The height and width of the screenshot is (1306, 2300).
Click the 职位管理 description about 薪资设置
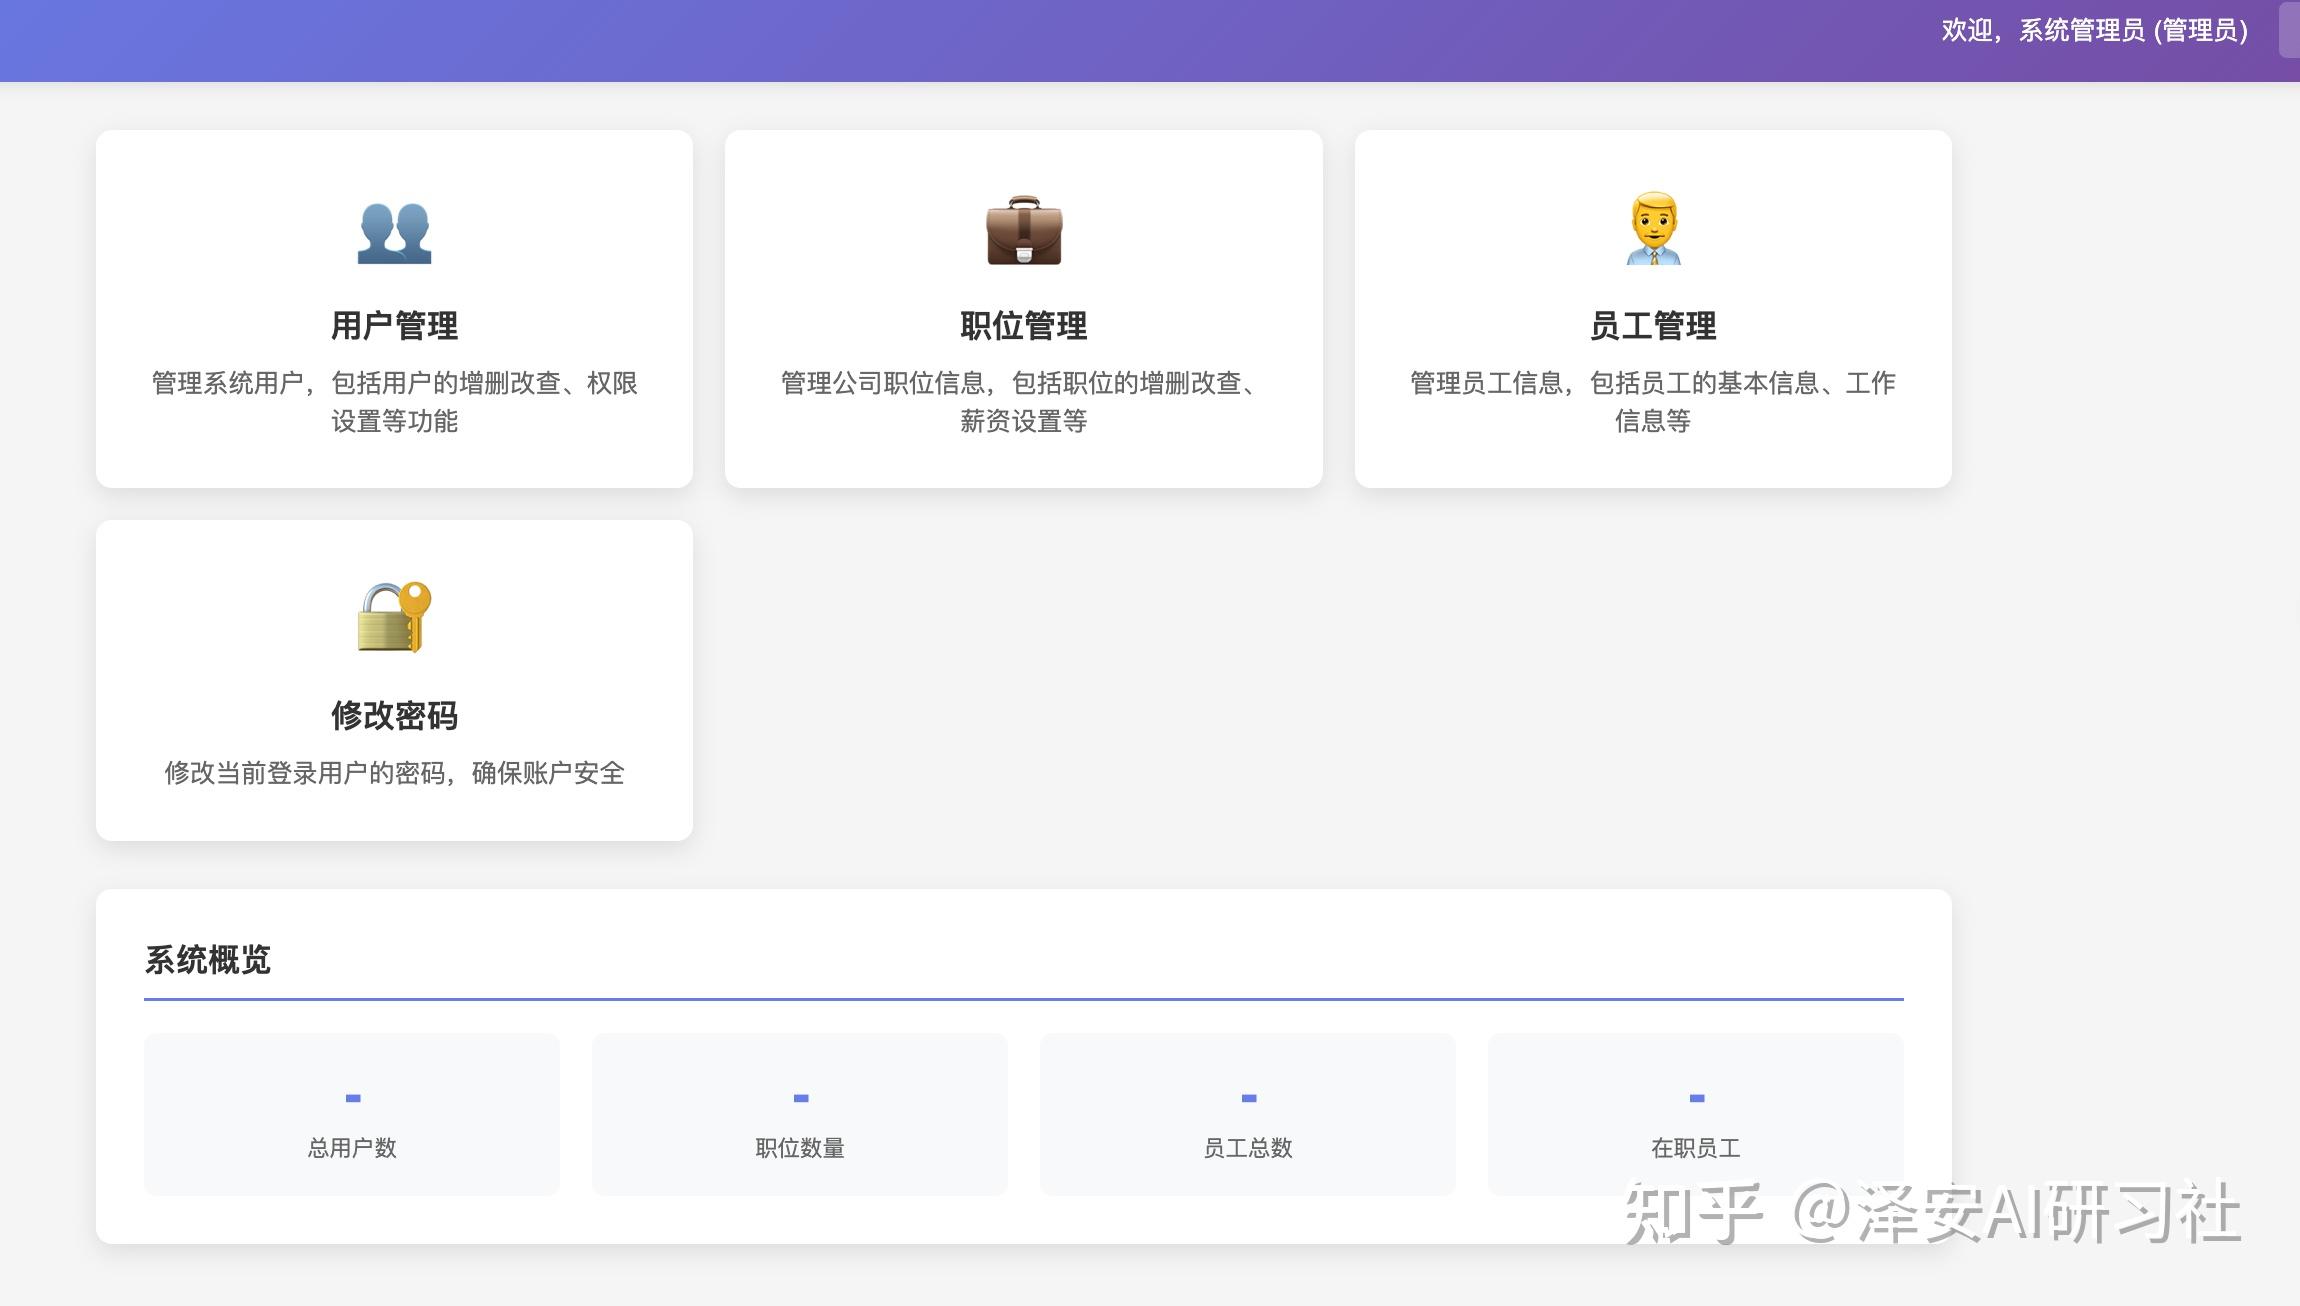point(1023,401)
